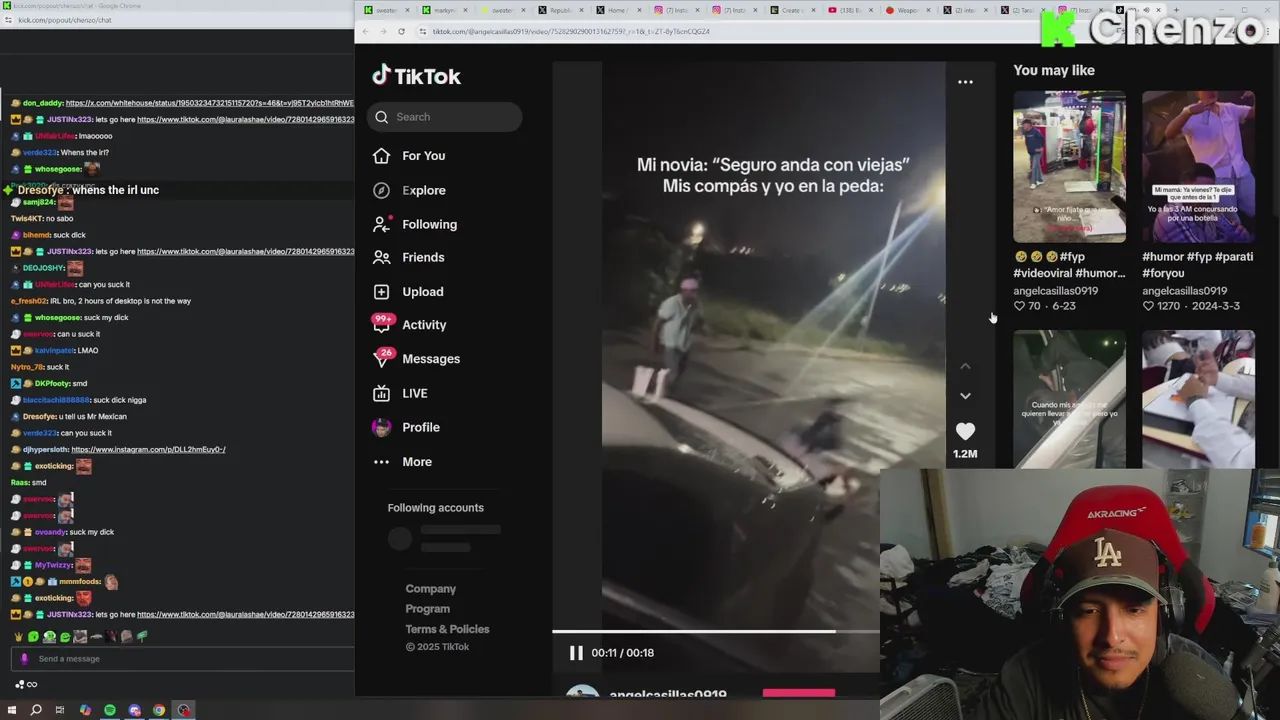Click the browser address bar URL

pos(571,32)
